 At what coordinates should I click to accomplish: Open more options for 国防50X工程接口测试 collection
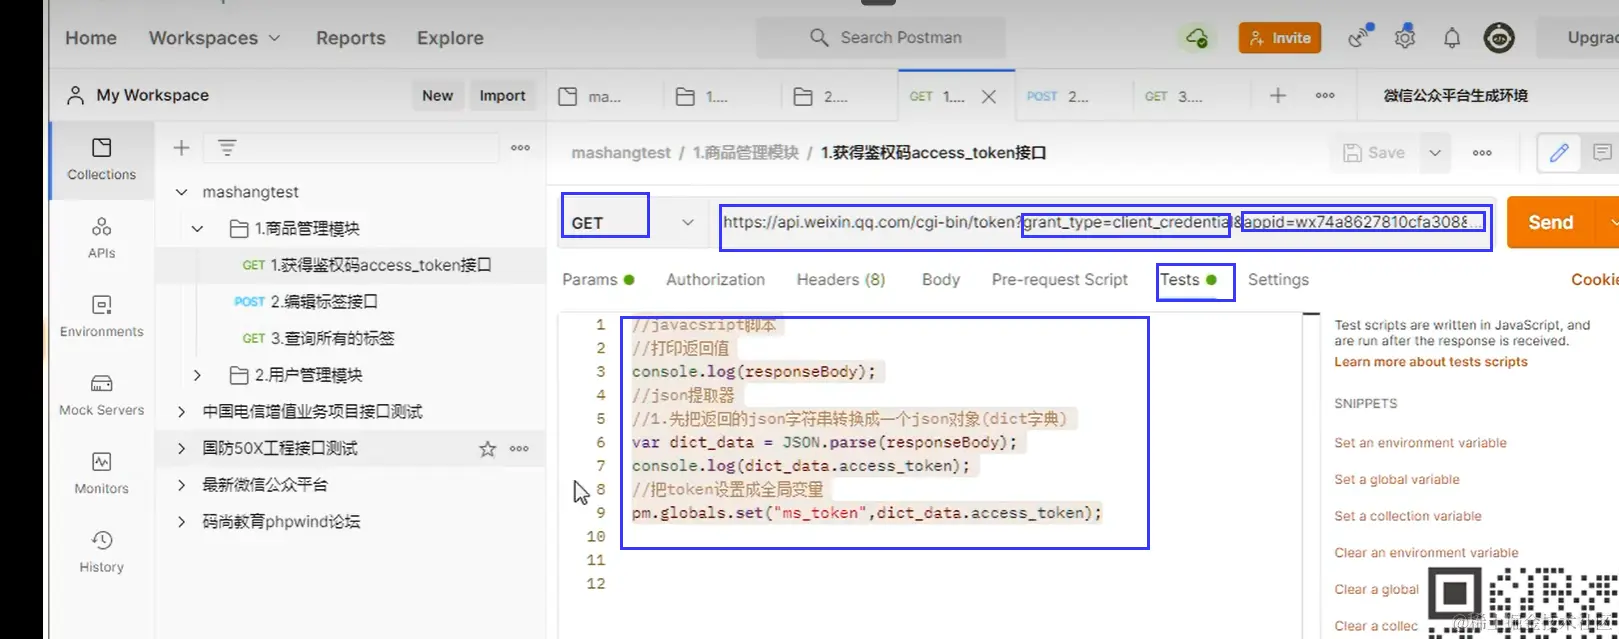[x=519, y=449]
